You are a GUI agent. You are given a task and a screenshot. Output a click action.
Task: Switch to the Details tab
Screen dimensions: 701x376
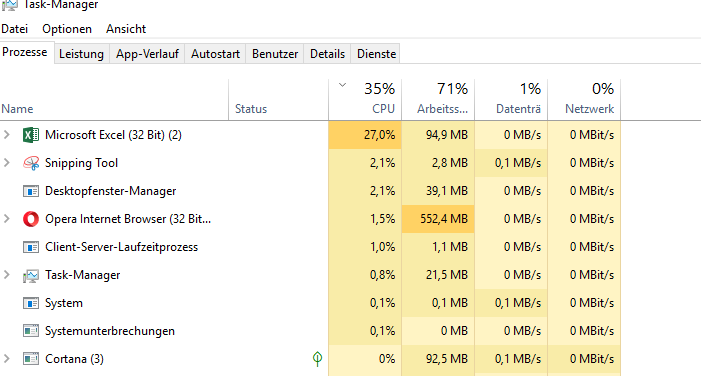pyautogui.click(x=328, y=54)
